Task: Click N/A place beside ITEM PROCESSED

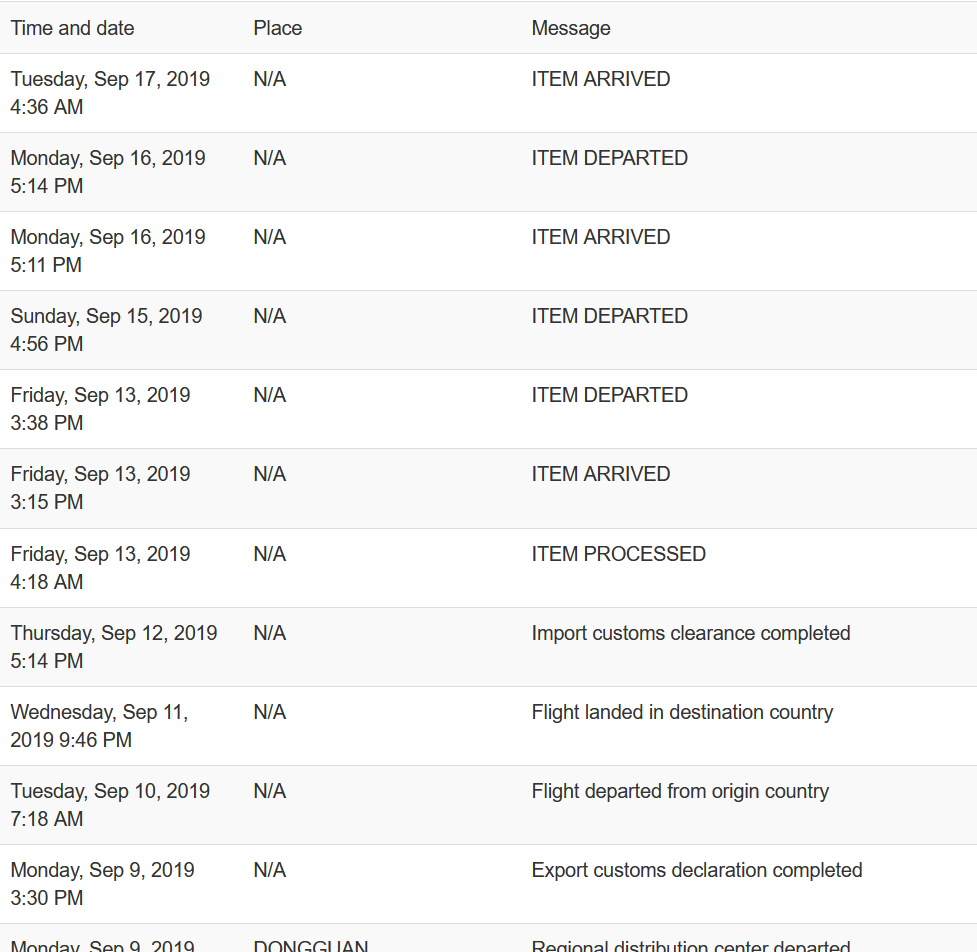Action: pyautogui.click(x=269, y=554)
